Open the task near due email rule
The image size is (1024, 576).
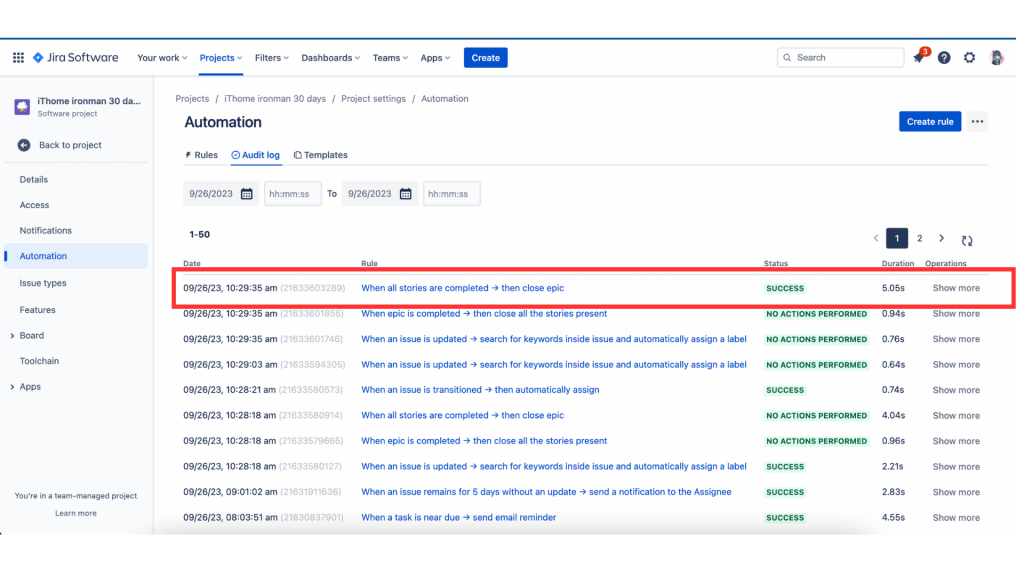tap(458, 517)
